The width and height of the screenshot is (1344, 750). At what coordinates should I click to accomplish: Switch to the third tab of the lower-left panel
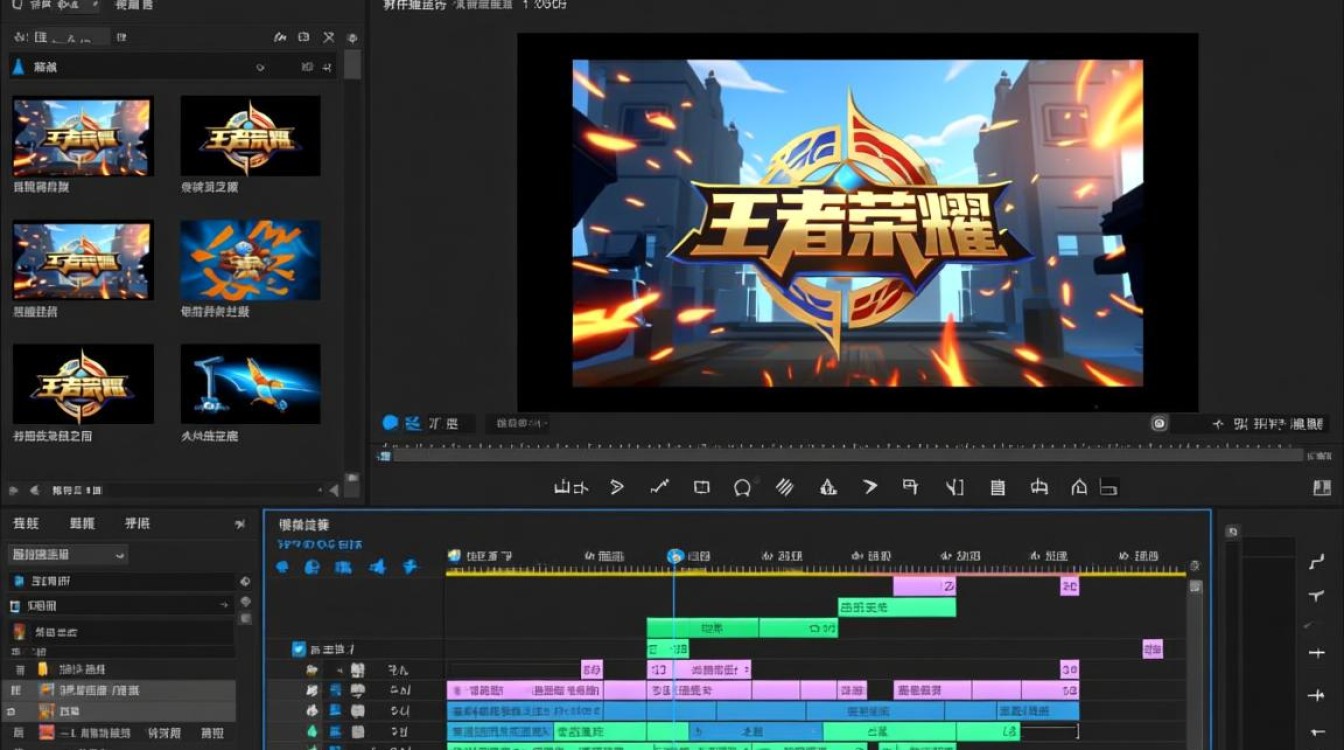point(137,524)
